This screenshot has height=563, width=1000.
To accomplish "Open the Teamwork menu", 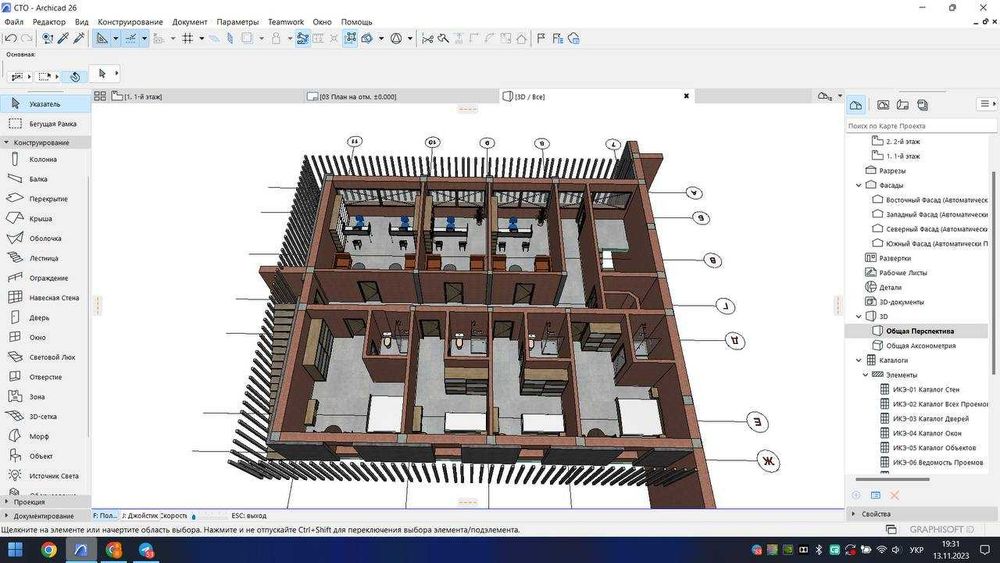I will [x=286, y=22].
